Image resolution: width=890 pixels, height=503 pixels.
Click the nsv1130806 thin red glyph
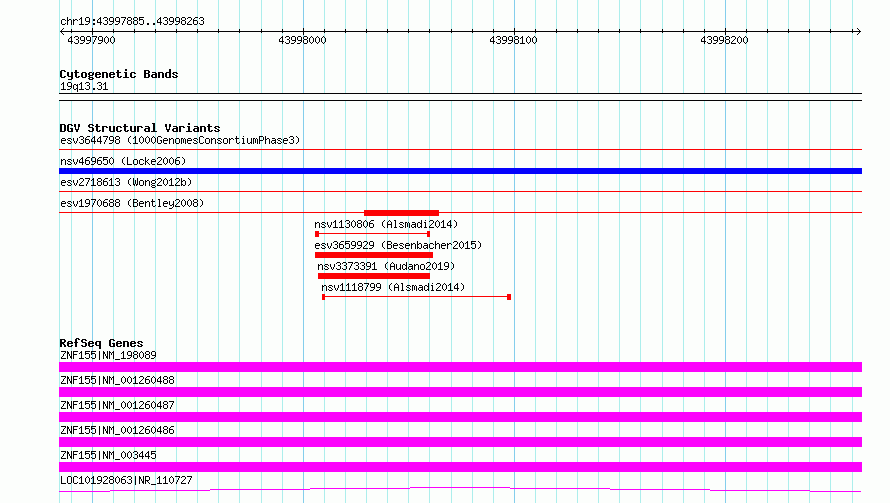372,234
